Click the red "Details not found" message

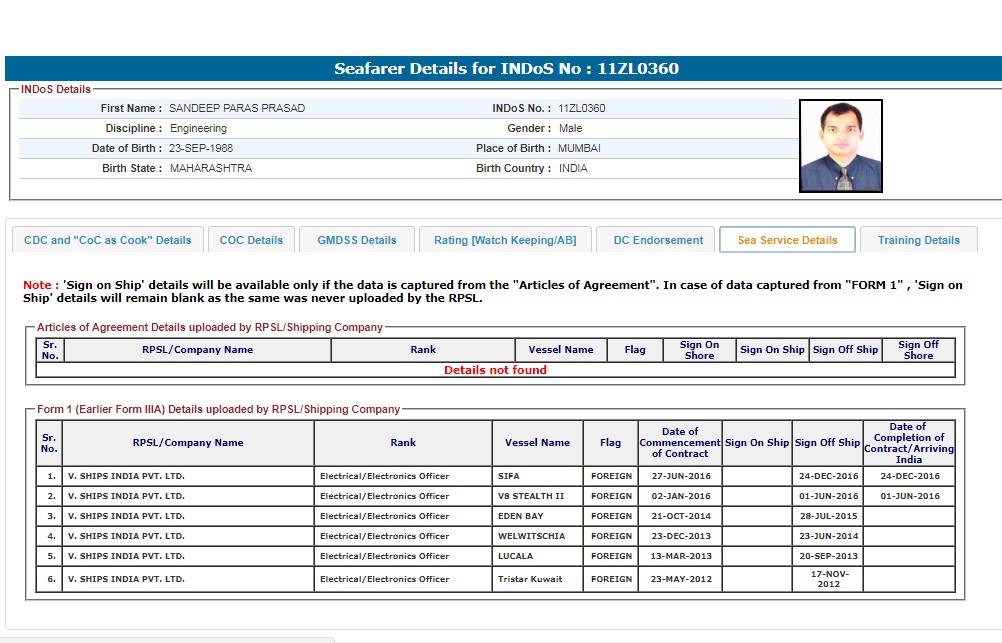[495, 370]
